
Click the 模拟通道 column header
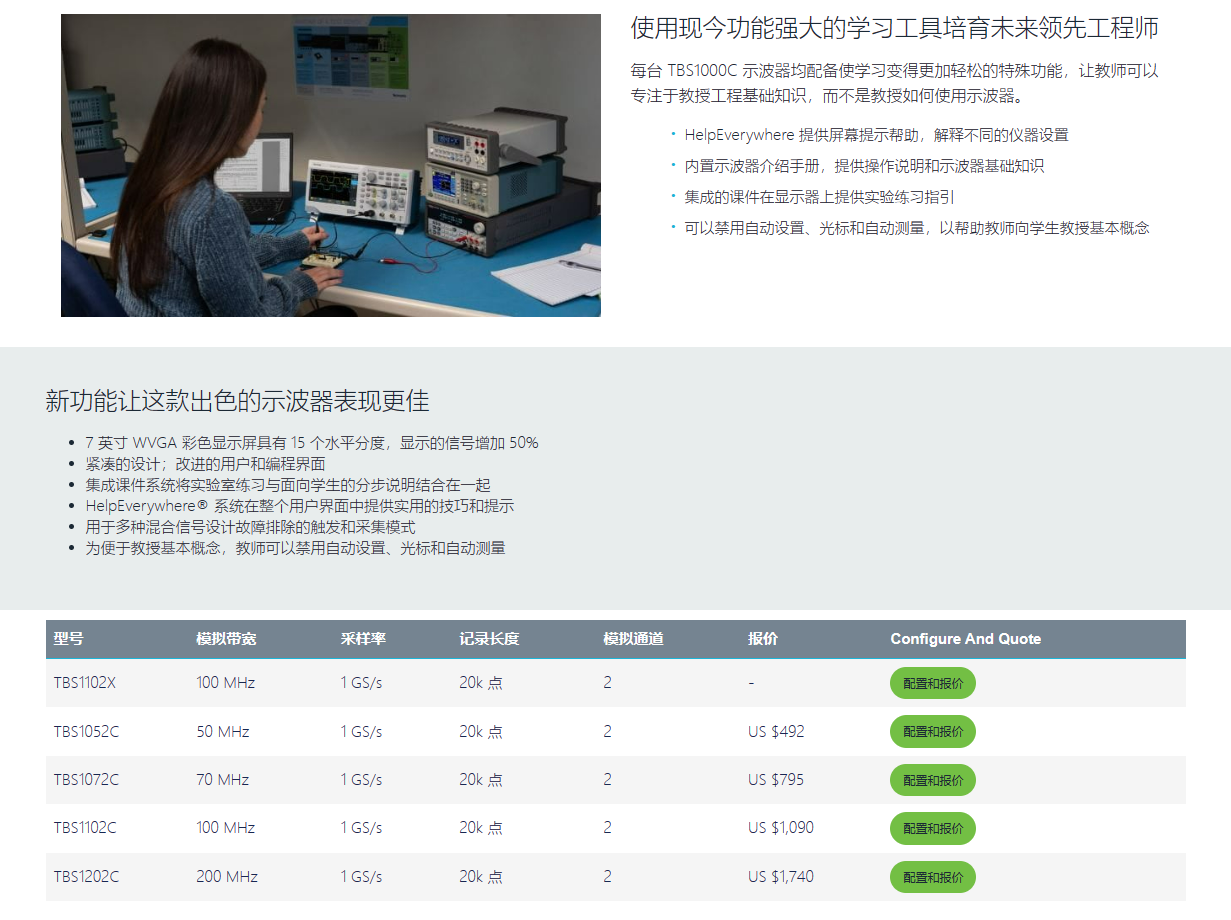(x=634, y=639)
